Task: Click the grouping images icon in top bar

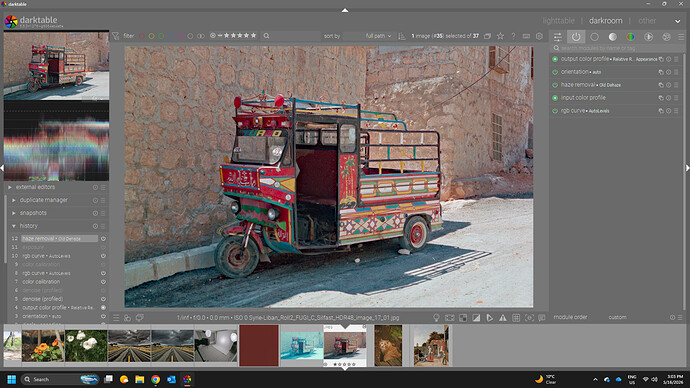Action: point(488,36)
